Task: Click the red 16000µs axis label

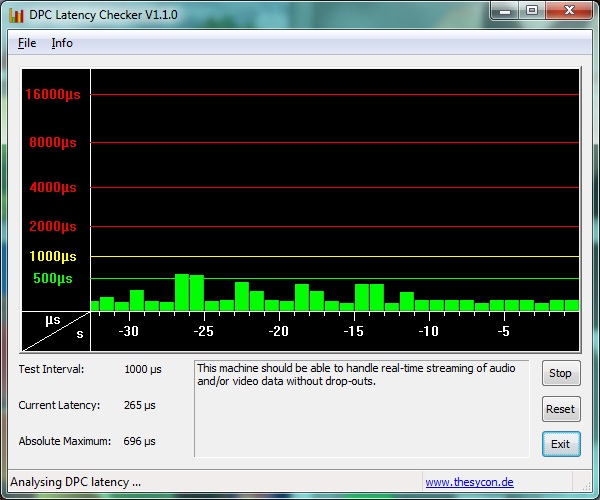Action: [x=52, y=95]
